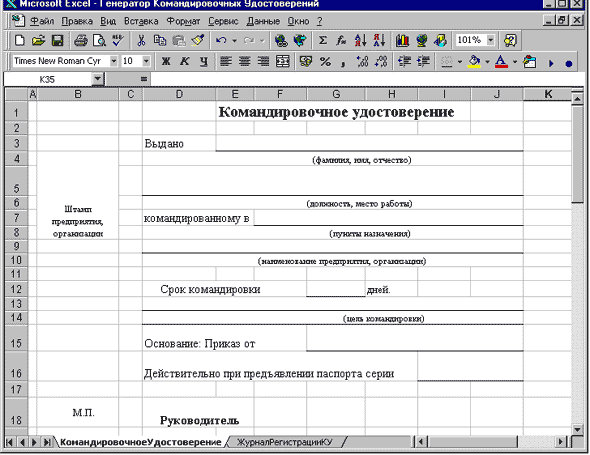Toggle bold formatting Ж

pyautogui.click(x=166, y=61)
